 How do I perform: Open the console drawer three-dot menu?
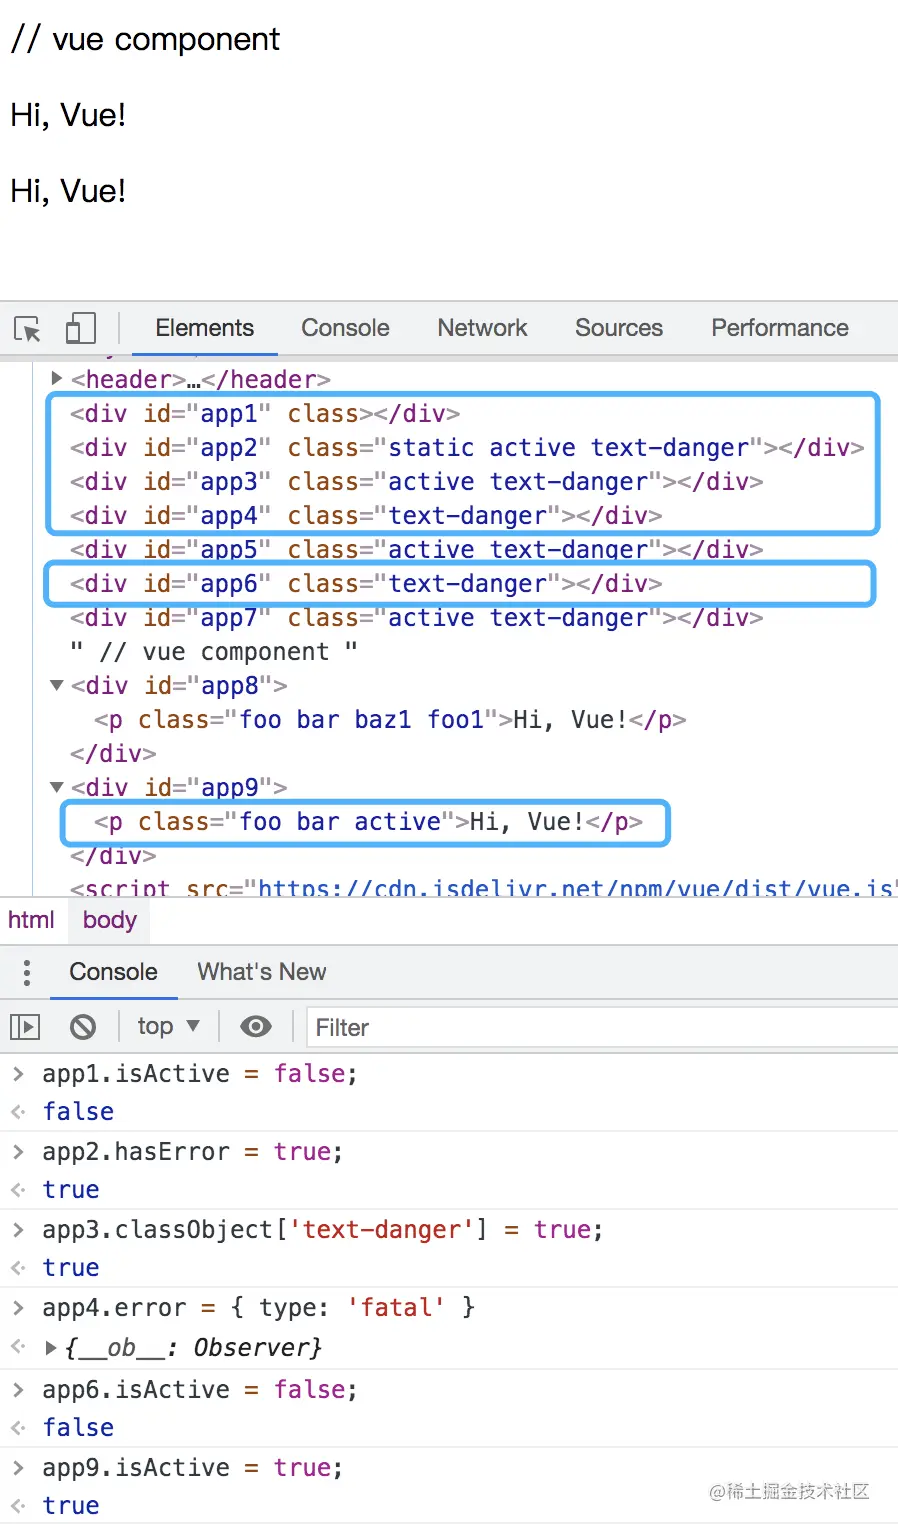(x=27, y=972)
